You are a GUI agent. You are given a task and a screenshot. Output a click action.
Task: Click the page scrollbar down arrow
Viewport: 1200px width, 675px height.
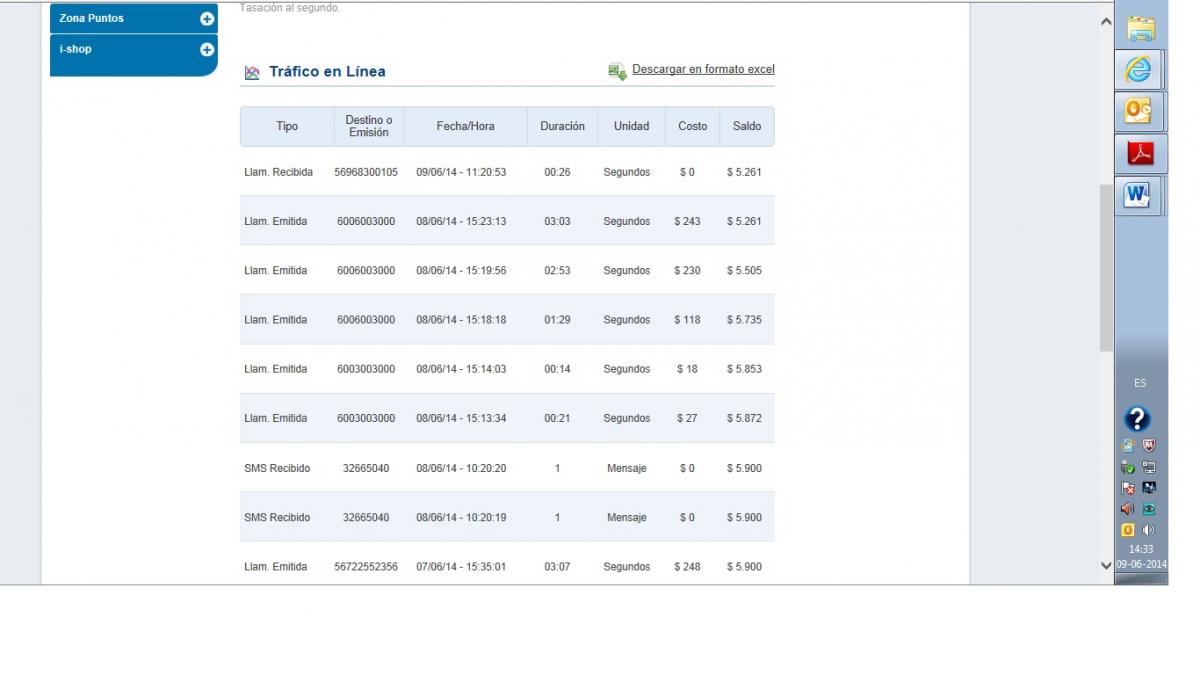pos(1106,565)
